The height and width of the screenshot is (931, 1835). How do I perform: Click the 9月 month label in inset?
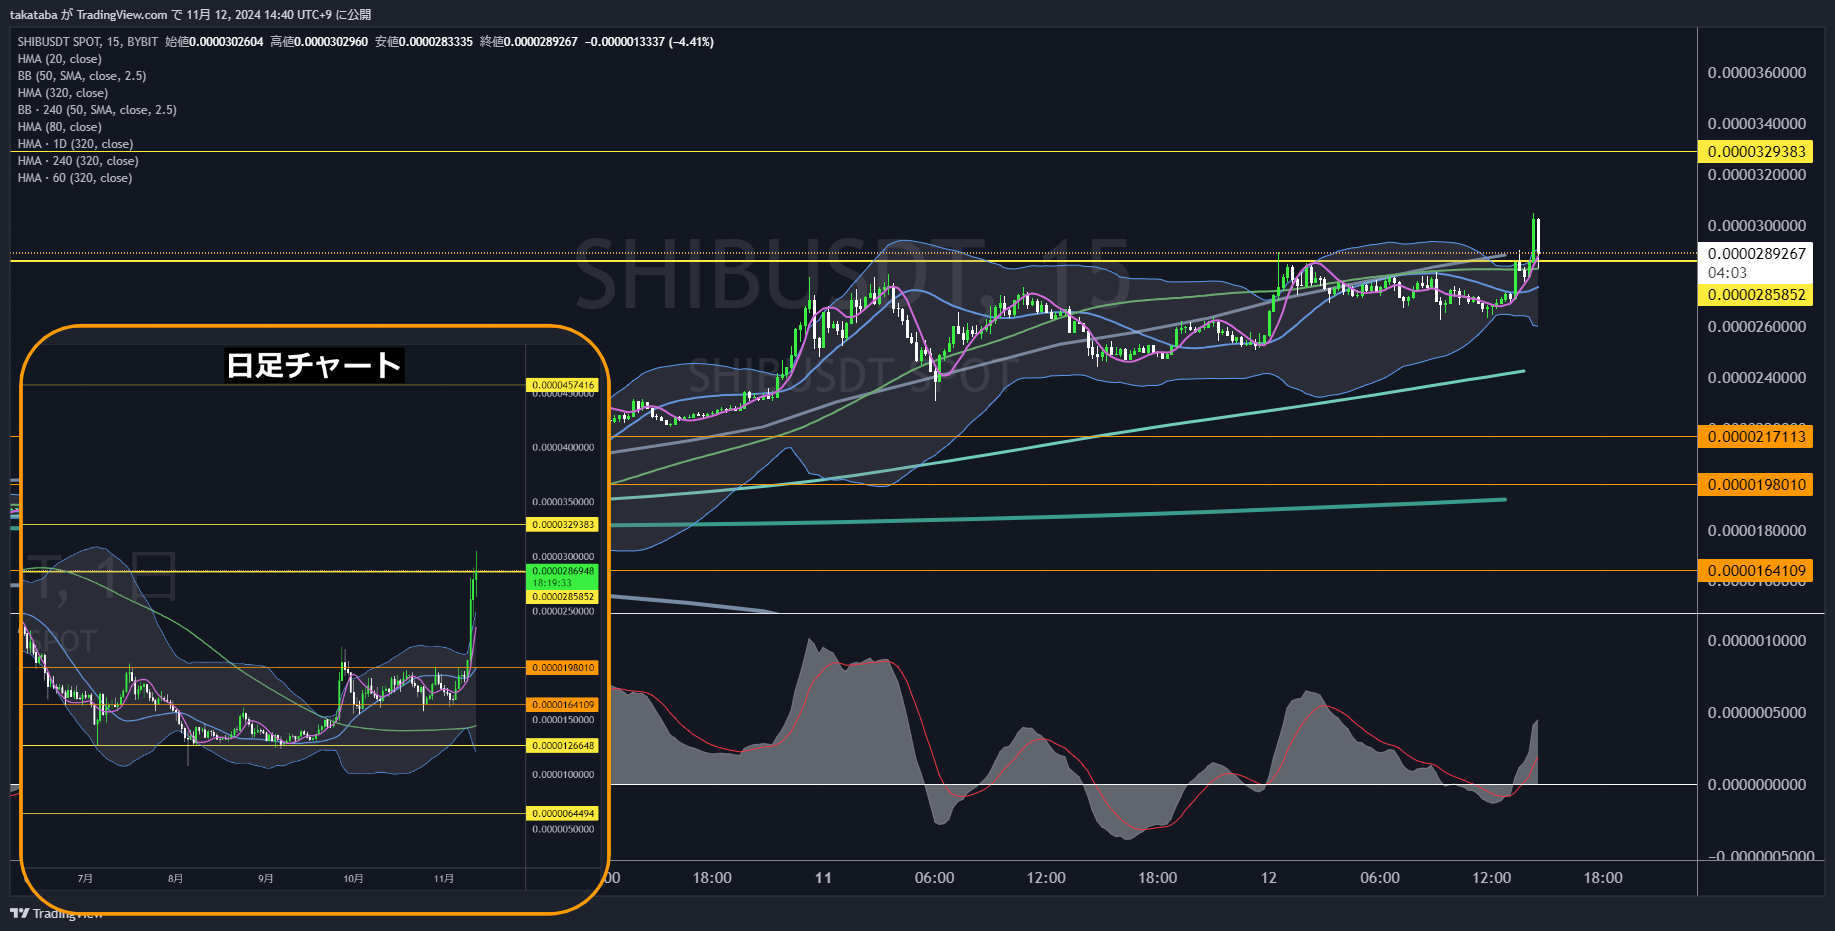pos(265,879)
